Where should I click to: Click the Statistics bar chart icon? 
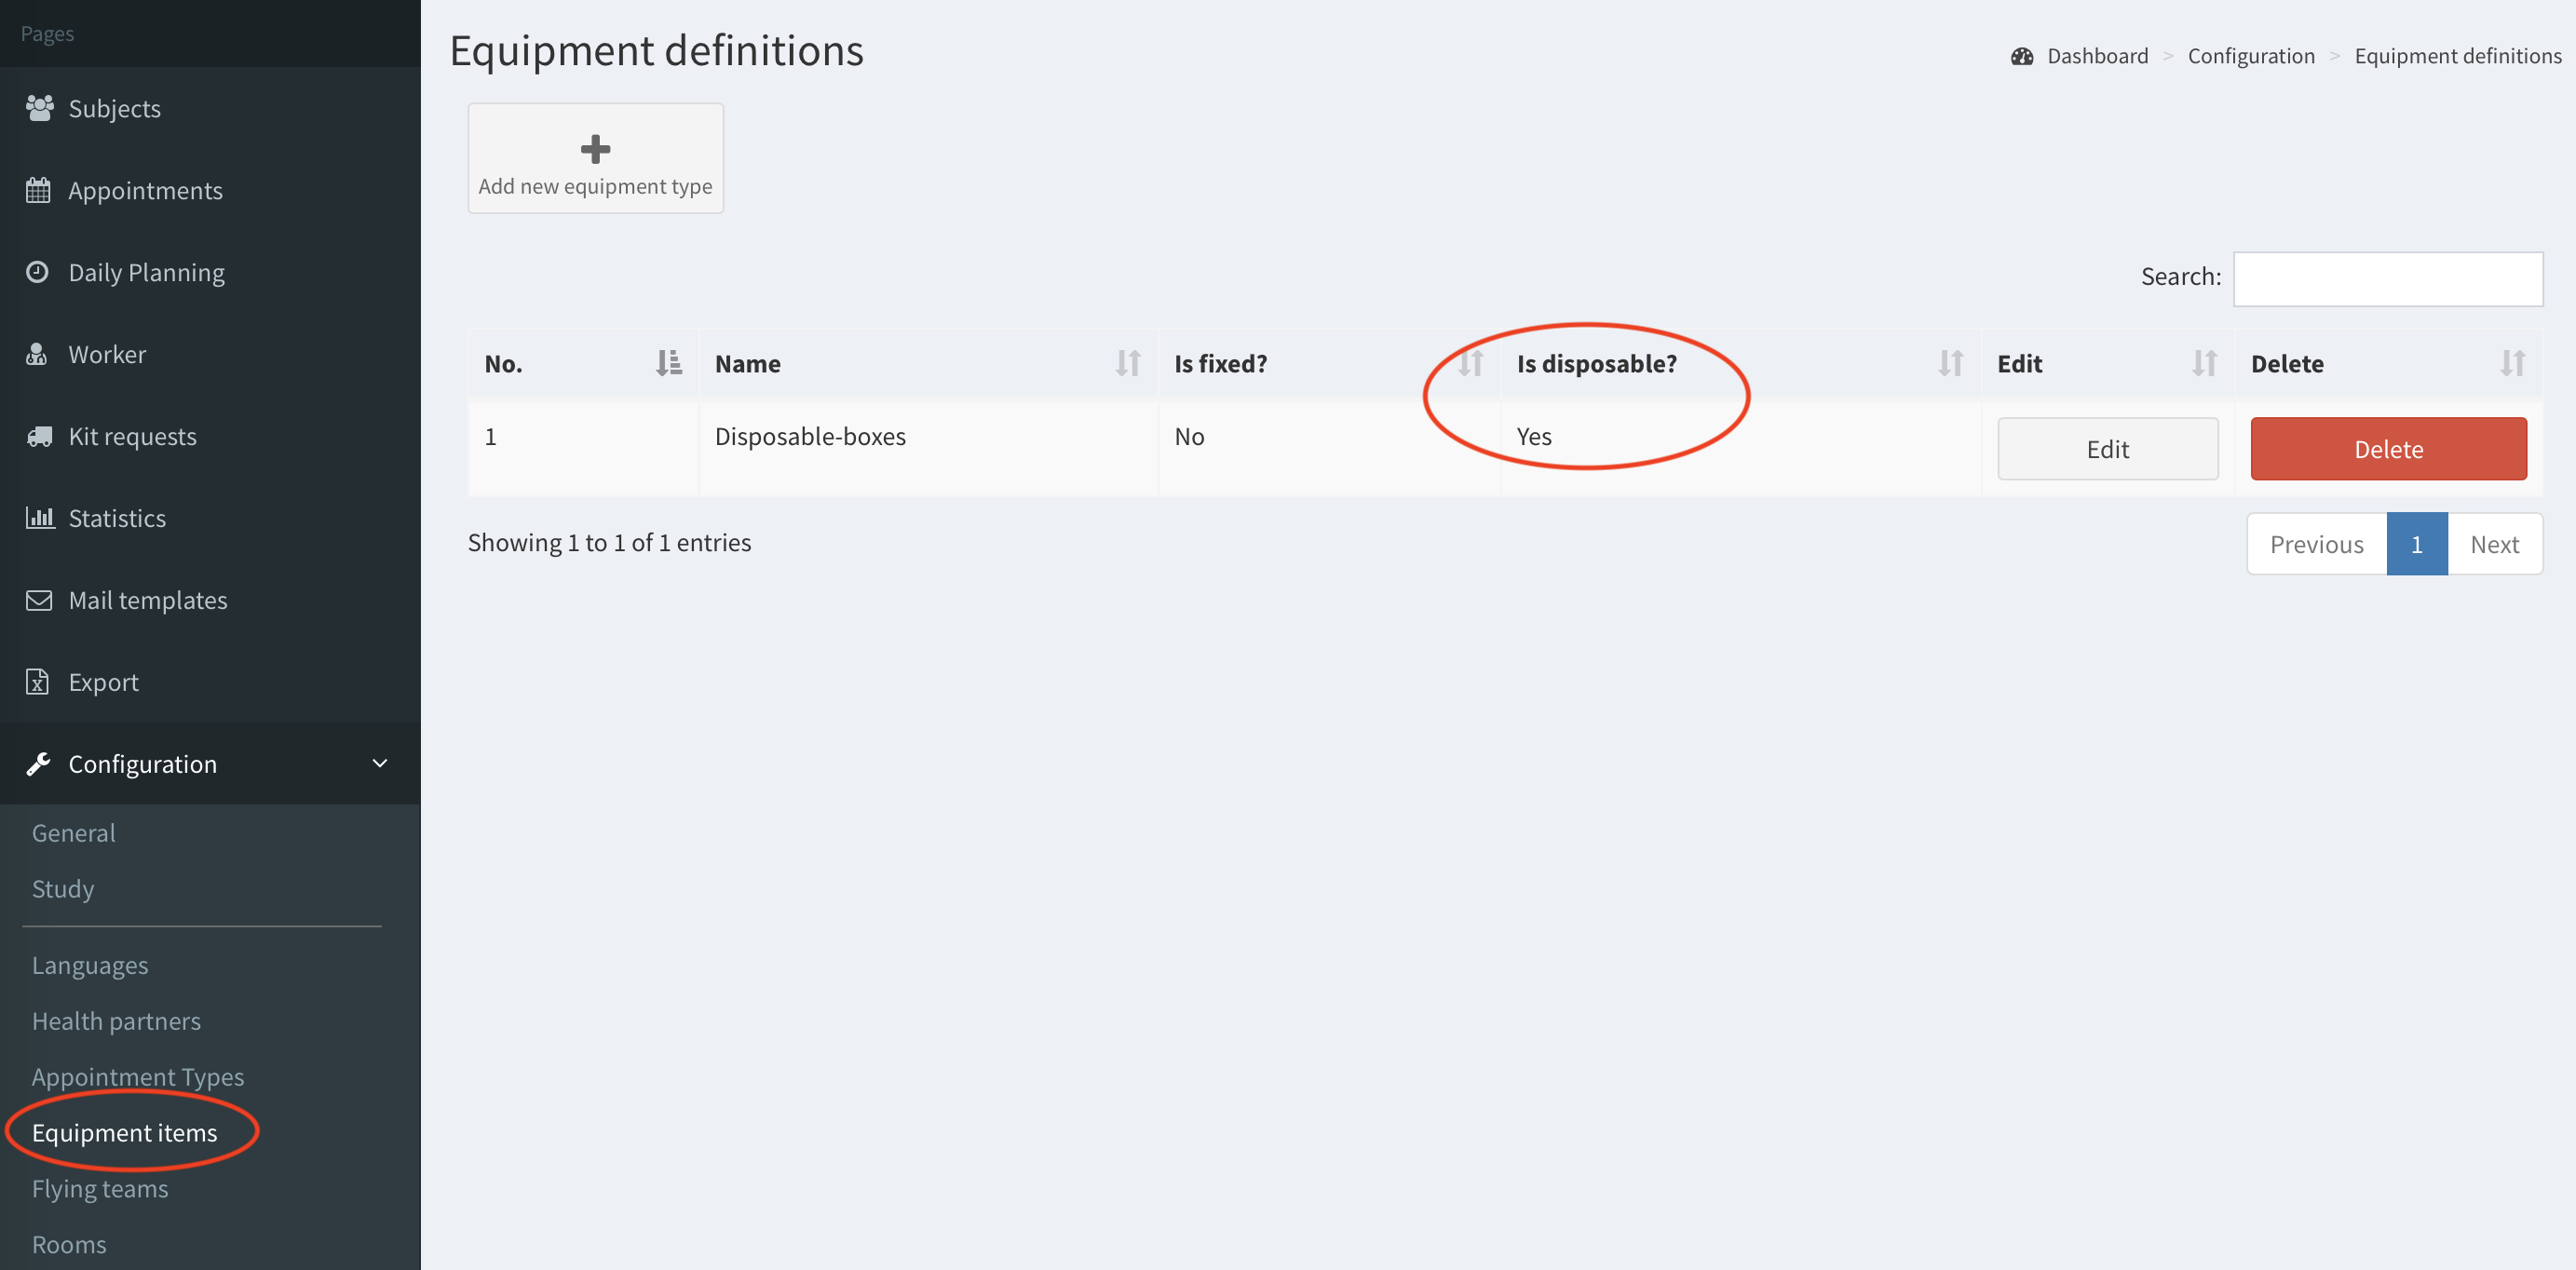pos(39,518)
